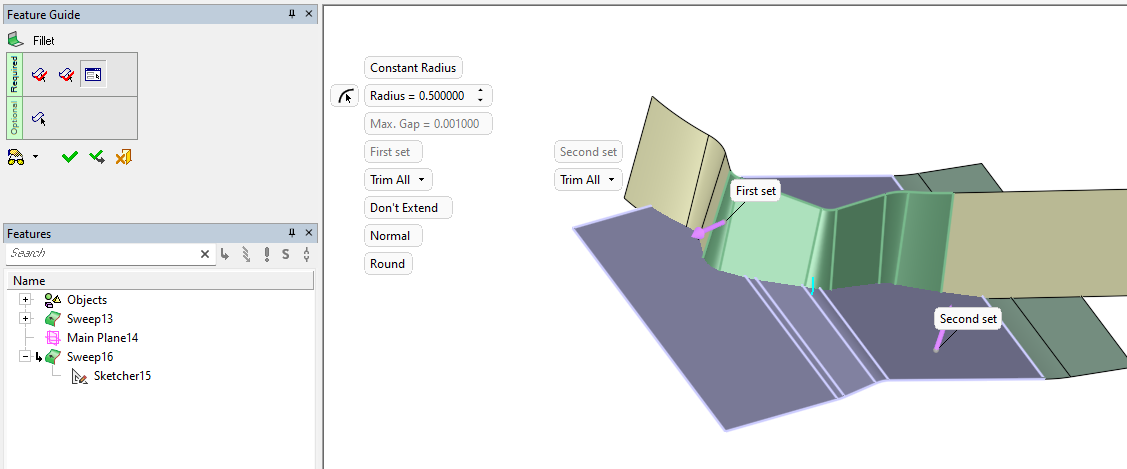
Task: Collapse the Sweep16 tree node
Action: (26, 356)
